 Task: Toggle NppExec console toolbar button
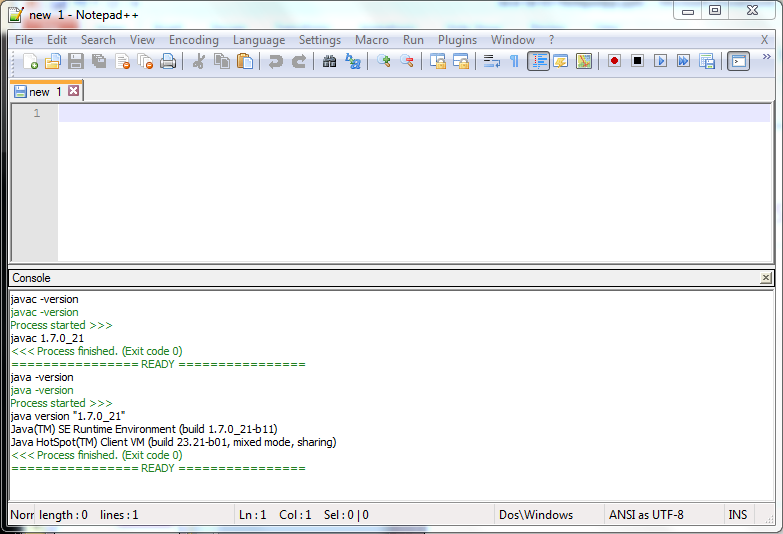pyautogui.click(x=738, y=61)
